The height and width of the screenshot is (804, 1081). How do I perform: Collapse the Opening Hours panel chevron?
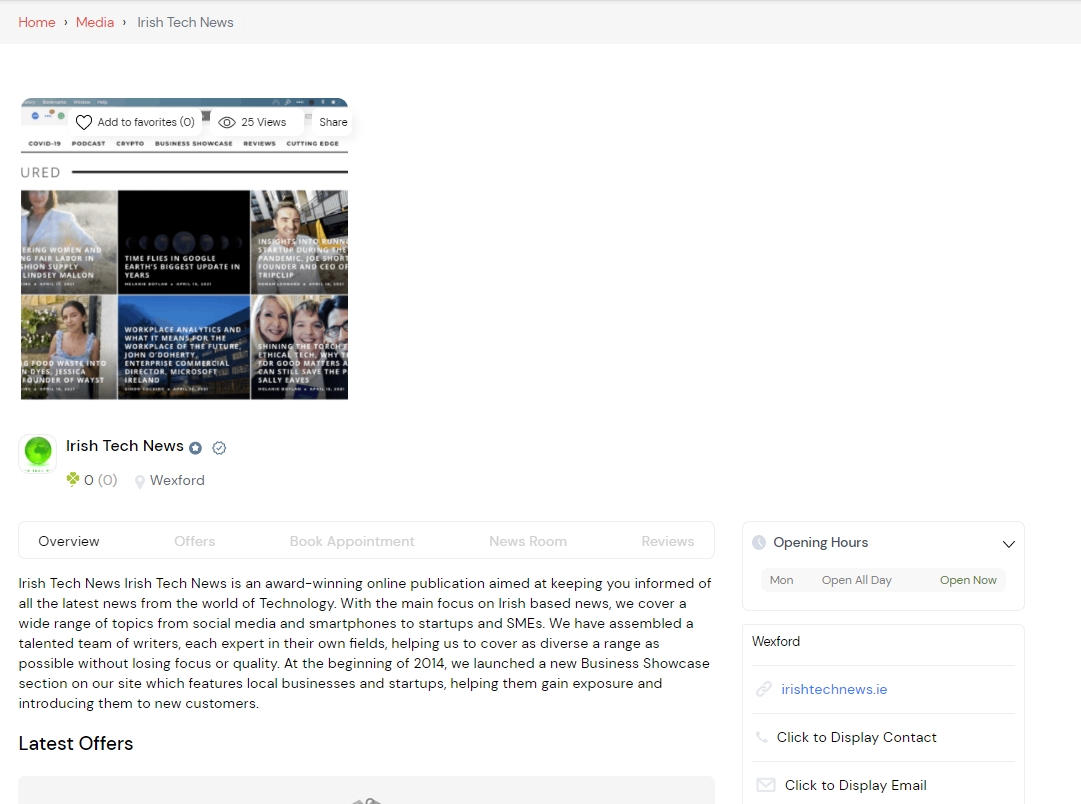[1008, 544]
